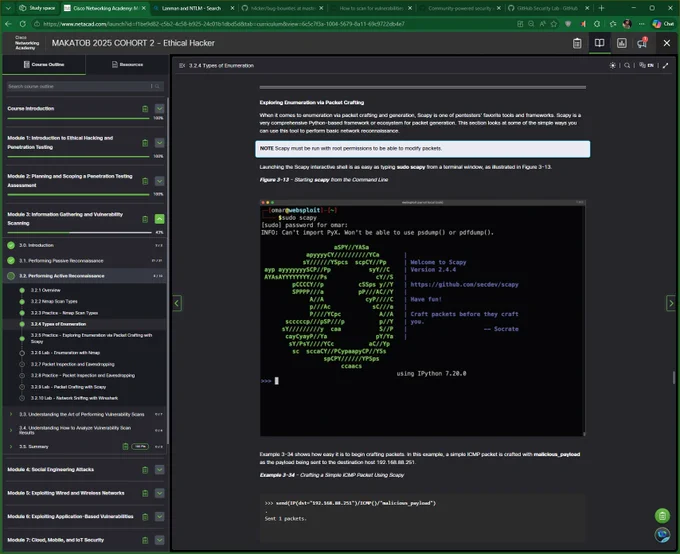Collapse the Module 3 section using green chevron

(160, 219)
